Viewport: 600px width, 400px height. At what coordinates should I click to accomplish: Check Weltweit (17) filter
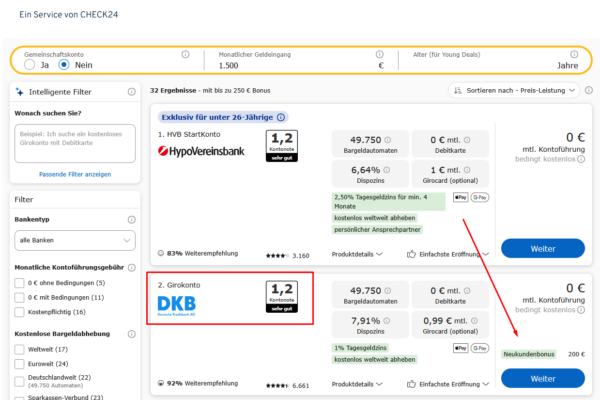(19, 349)
